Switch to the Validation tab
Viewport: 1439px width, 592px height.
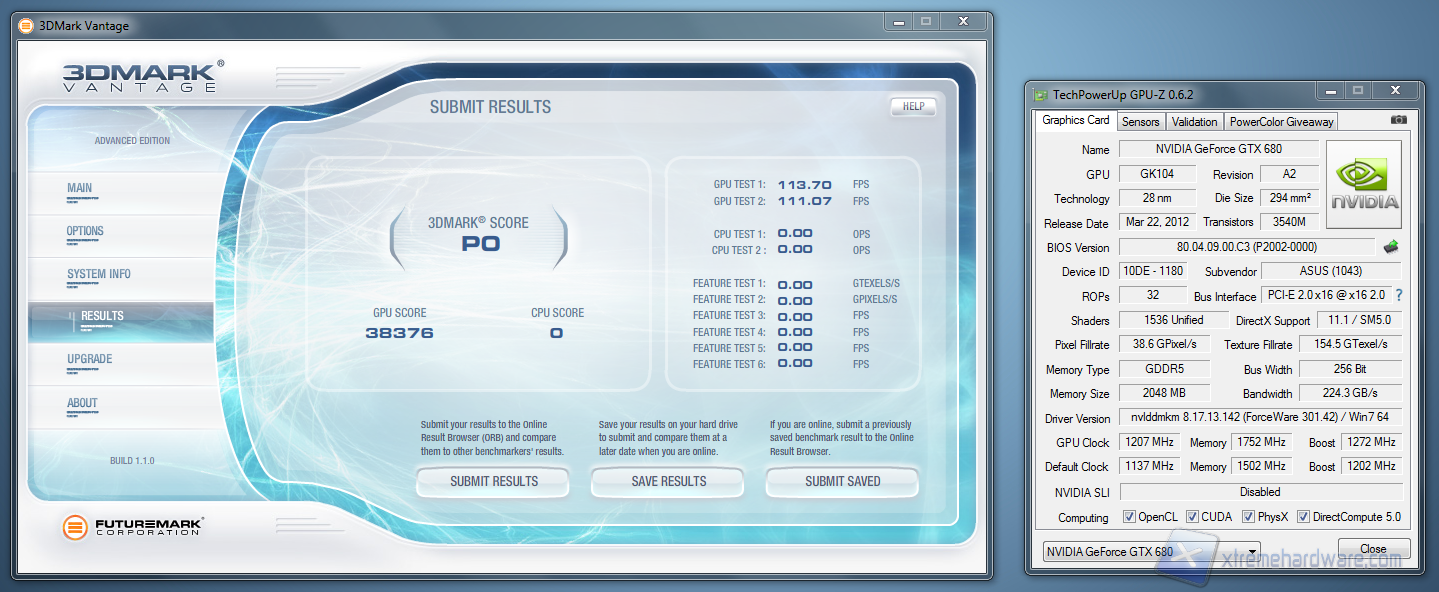[1194, 122]
